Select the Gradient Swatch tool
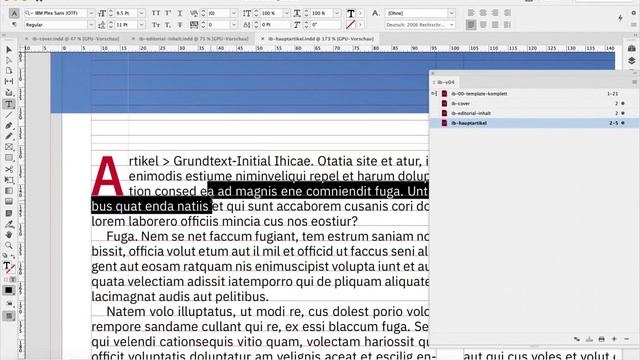 click(x=9, y=191)
